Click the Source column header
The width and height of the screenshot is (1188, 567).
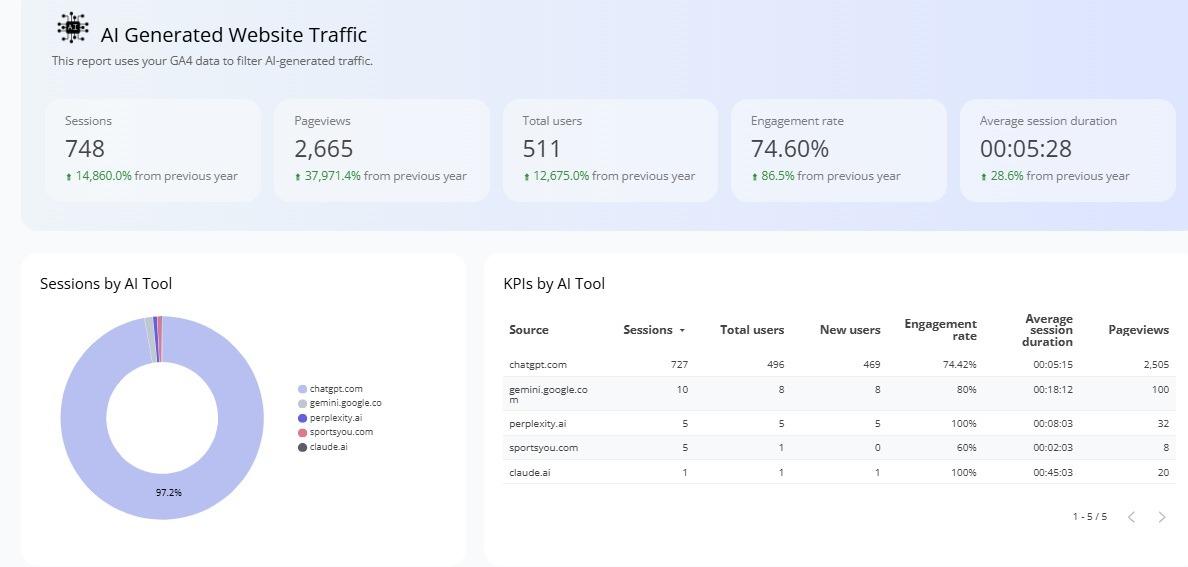[x=528, y=330]
